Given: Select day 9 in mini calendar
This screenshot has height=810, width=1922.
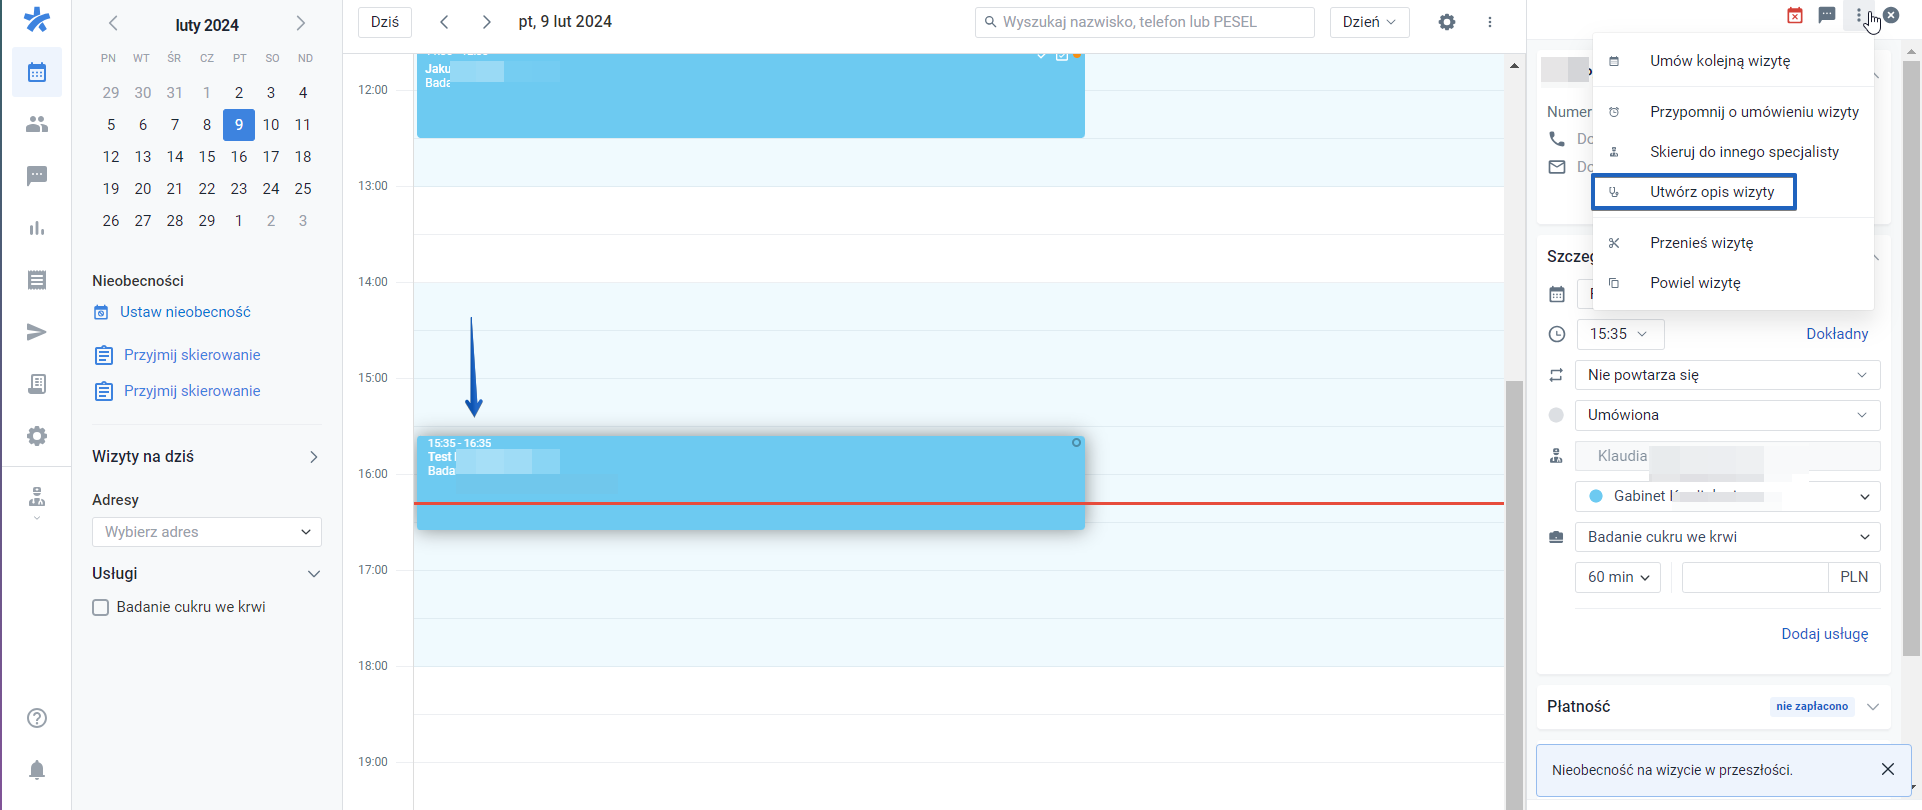Looking at the screenshot, I should 239,125.
